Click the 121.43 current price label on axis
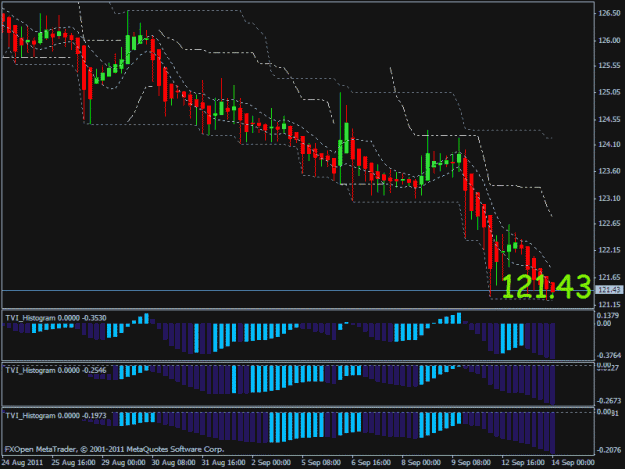 coord(609,290)
